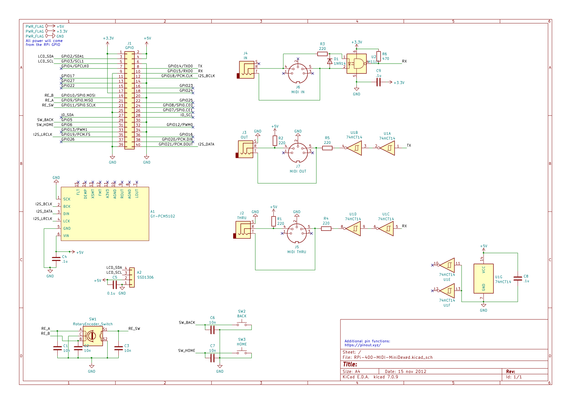Click the U1E unused inverter symbol
Screen dimensions: 571x404
447,265
